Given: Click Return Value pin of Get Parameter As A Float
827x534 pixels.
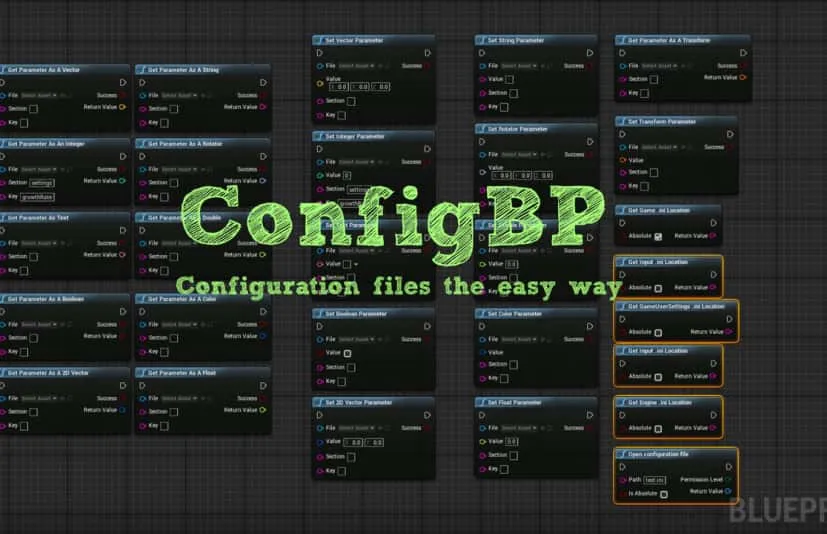Looking at the screenshot, I should point(263,410).
